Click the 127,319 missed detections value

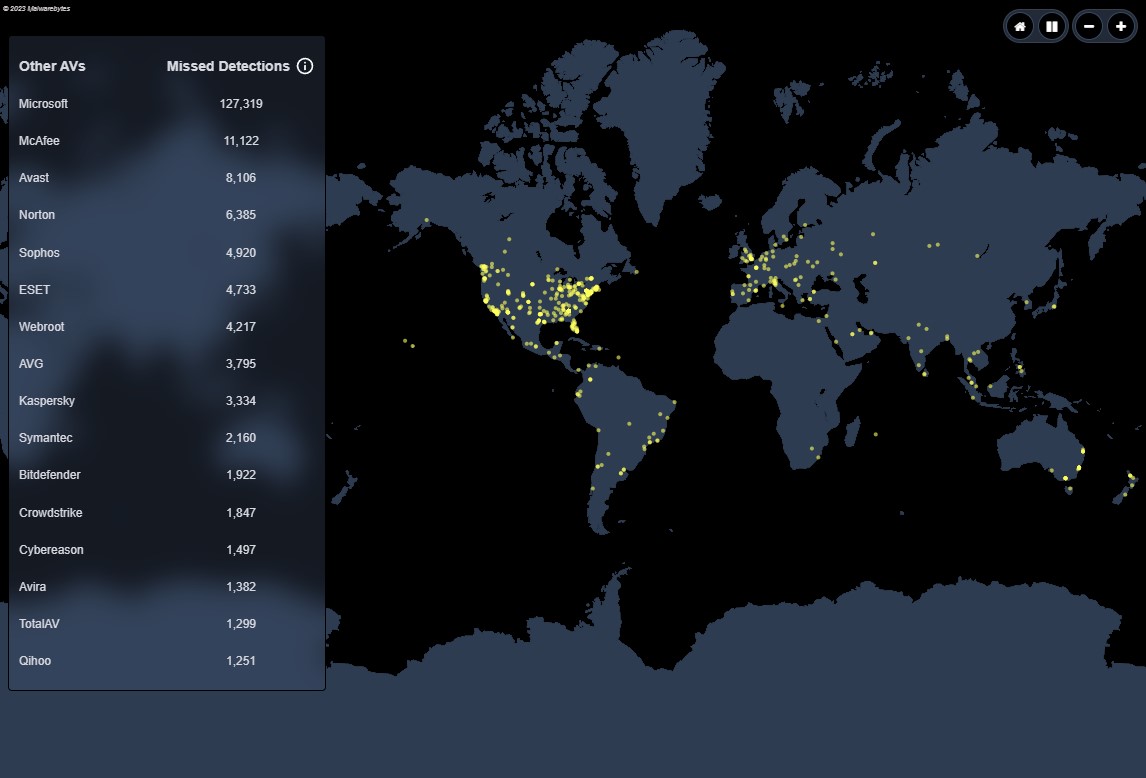pyautogui.click(x=241, y=104)
